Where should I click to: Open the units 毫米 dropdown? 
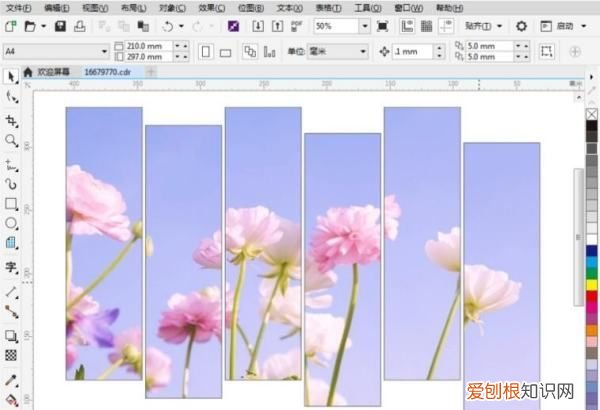(x=363, y=51)
